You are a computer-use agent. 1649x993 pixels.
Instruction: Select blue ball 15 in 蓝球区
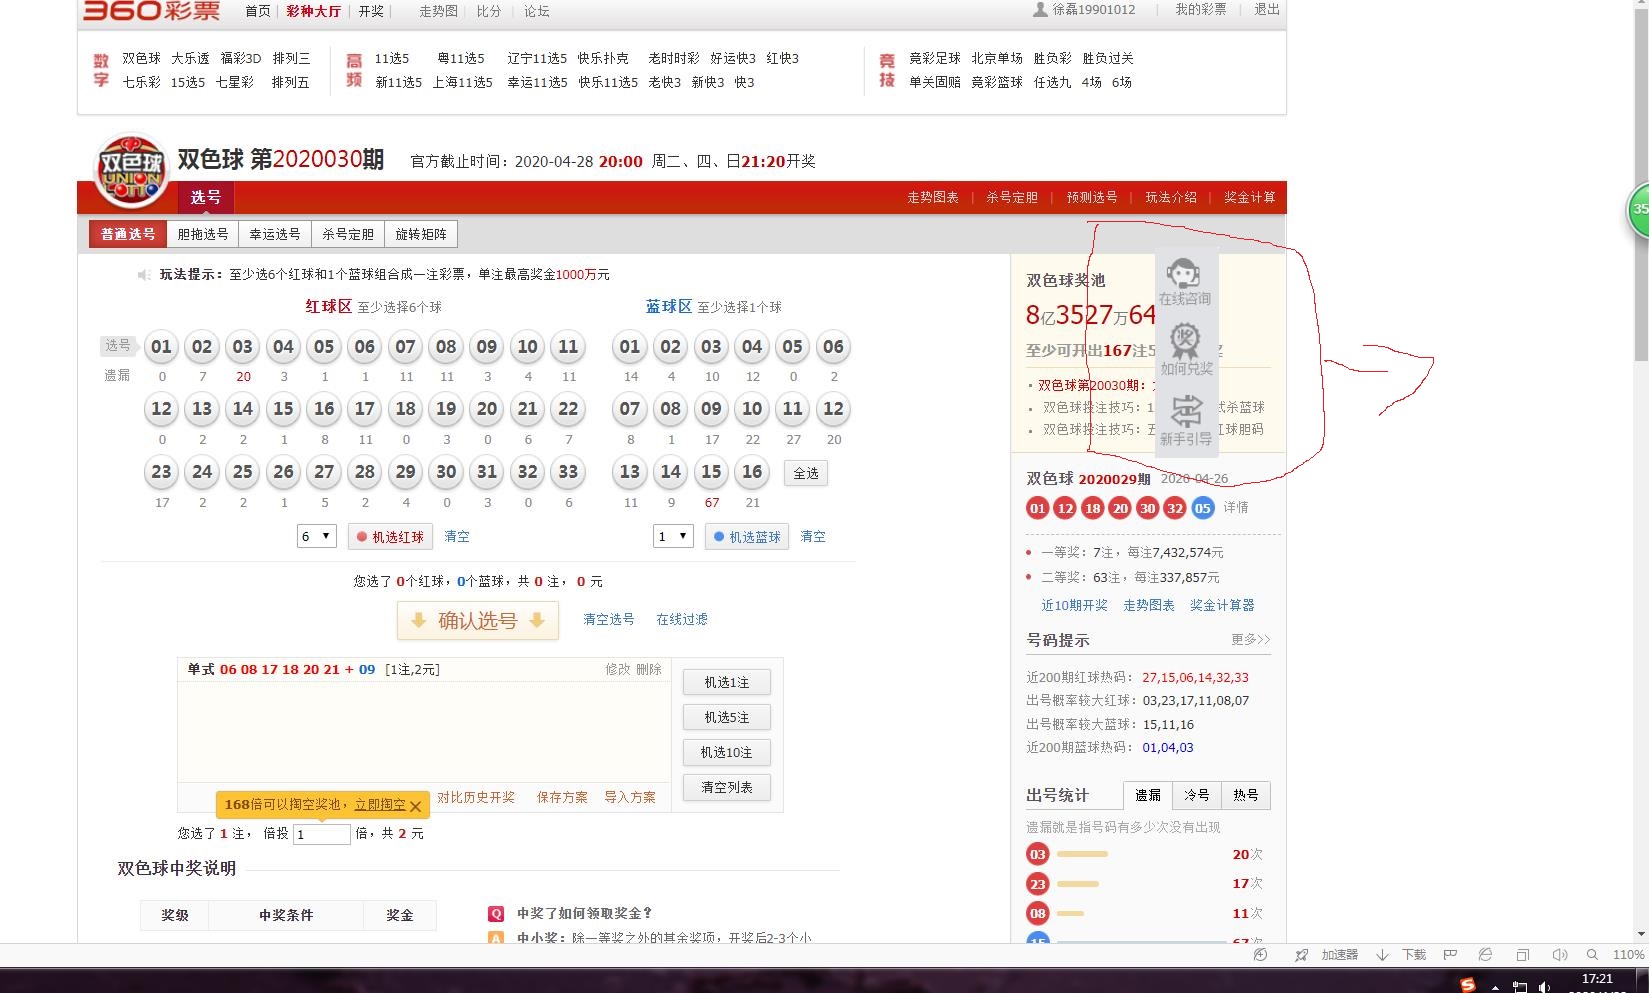point(711,472)
